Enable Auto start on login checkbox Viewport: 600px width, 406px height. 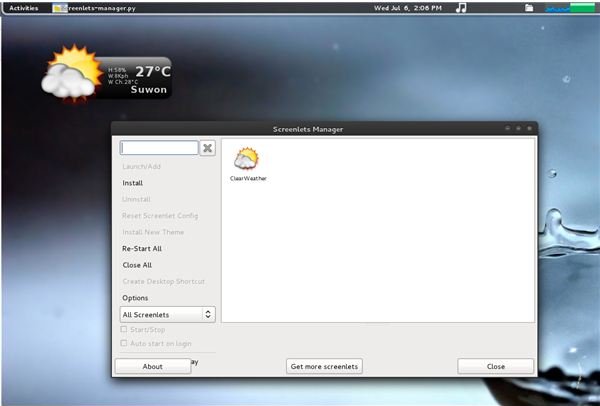point(124,343)
